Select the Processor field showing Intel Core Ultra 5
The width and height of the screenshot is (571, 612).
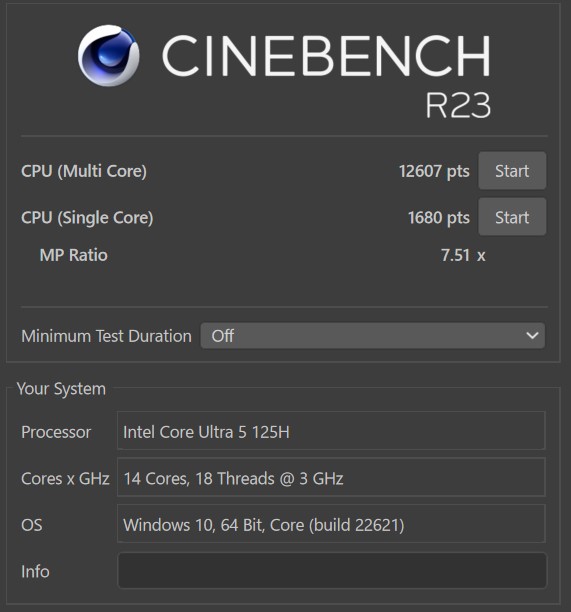pos(331,431)
